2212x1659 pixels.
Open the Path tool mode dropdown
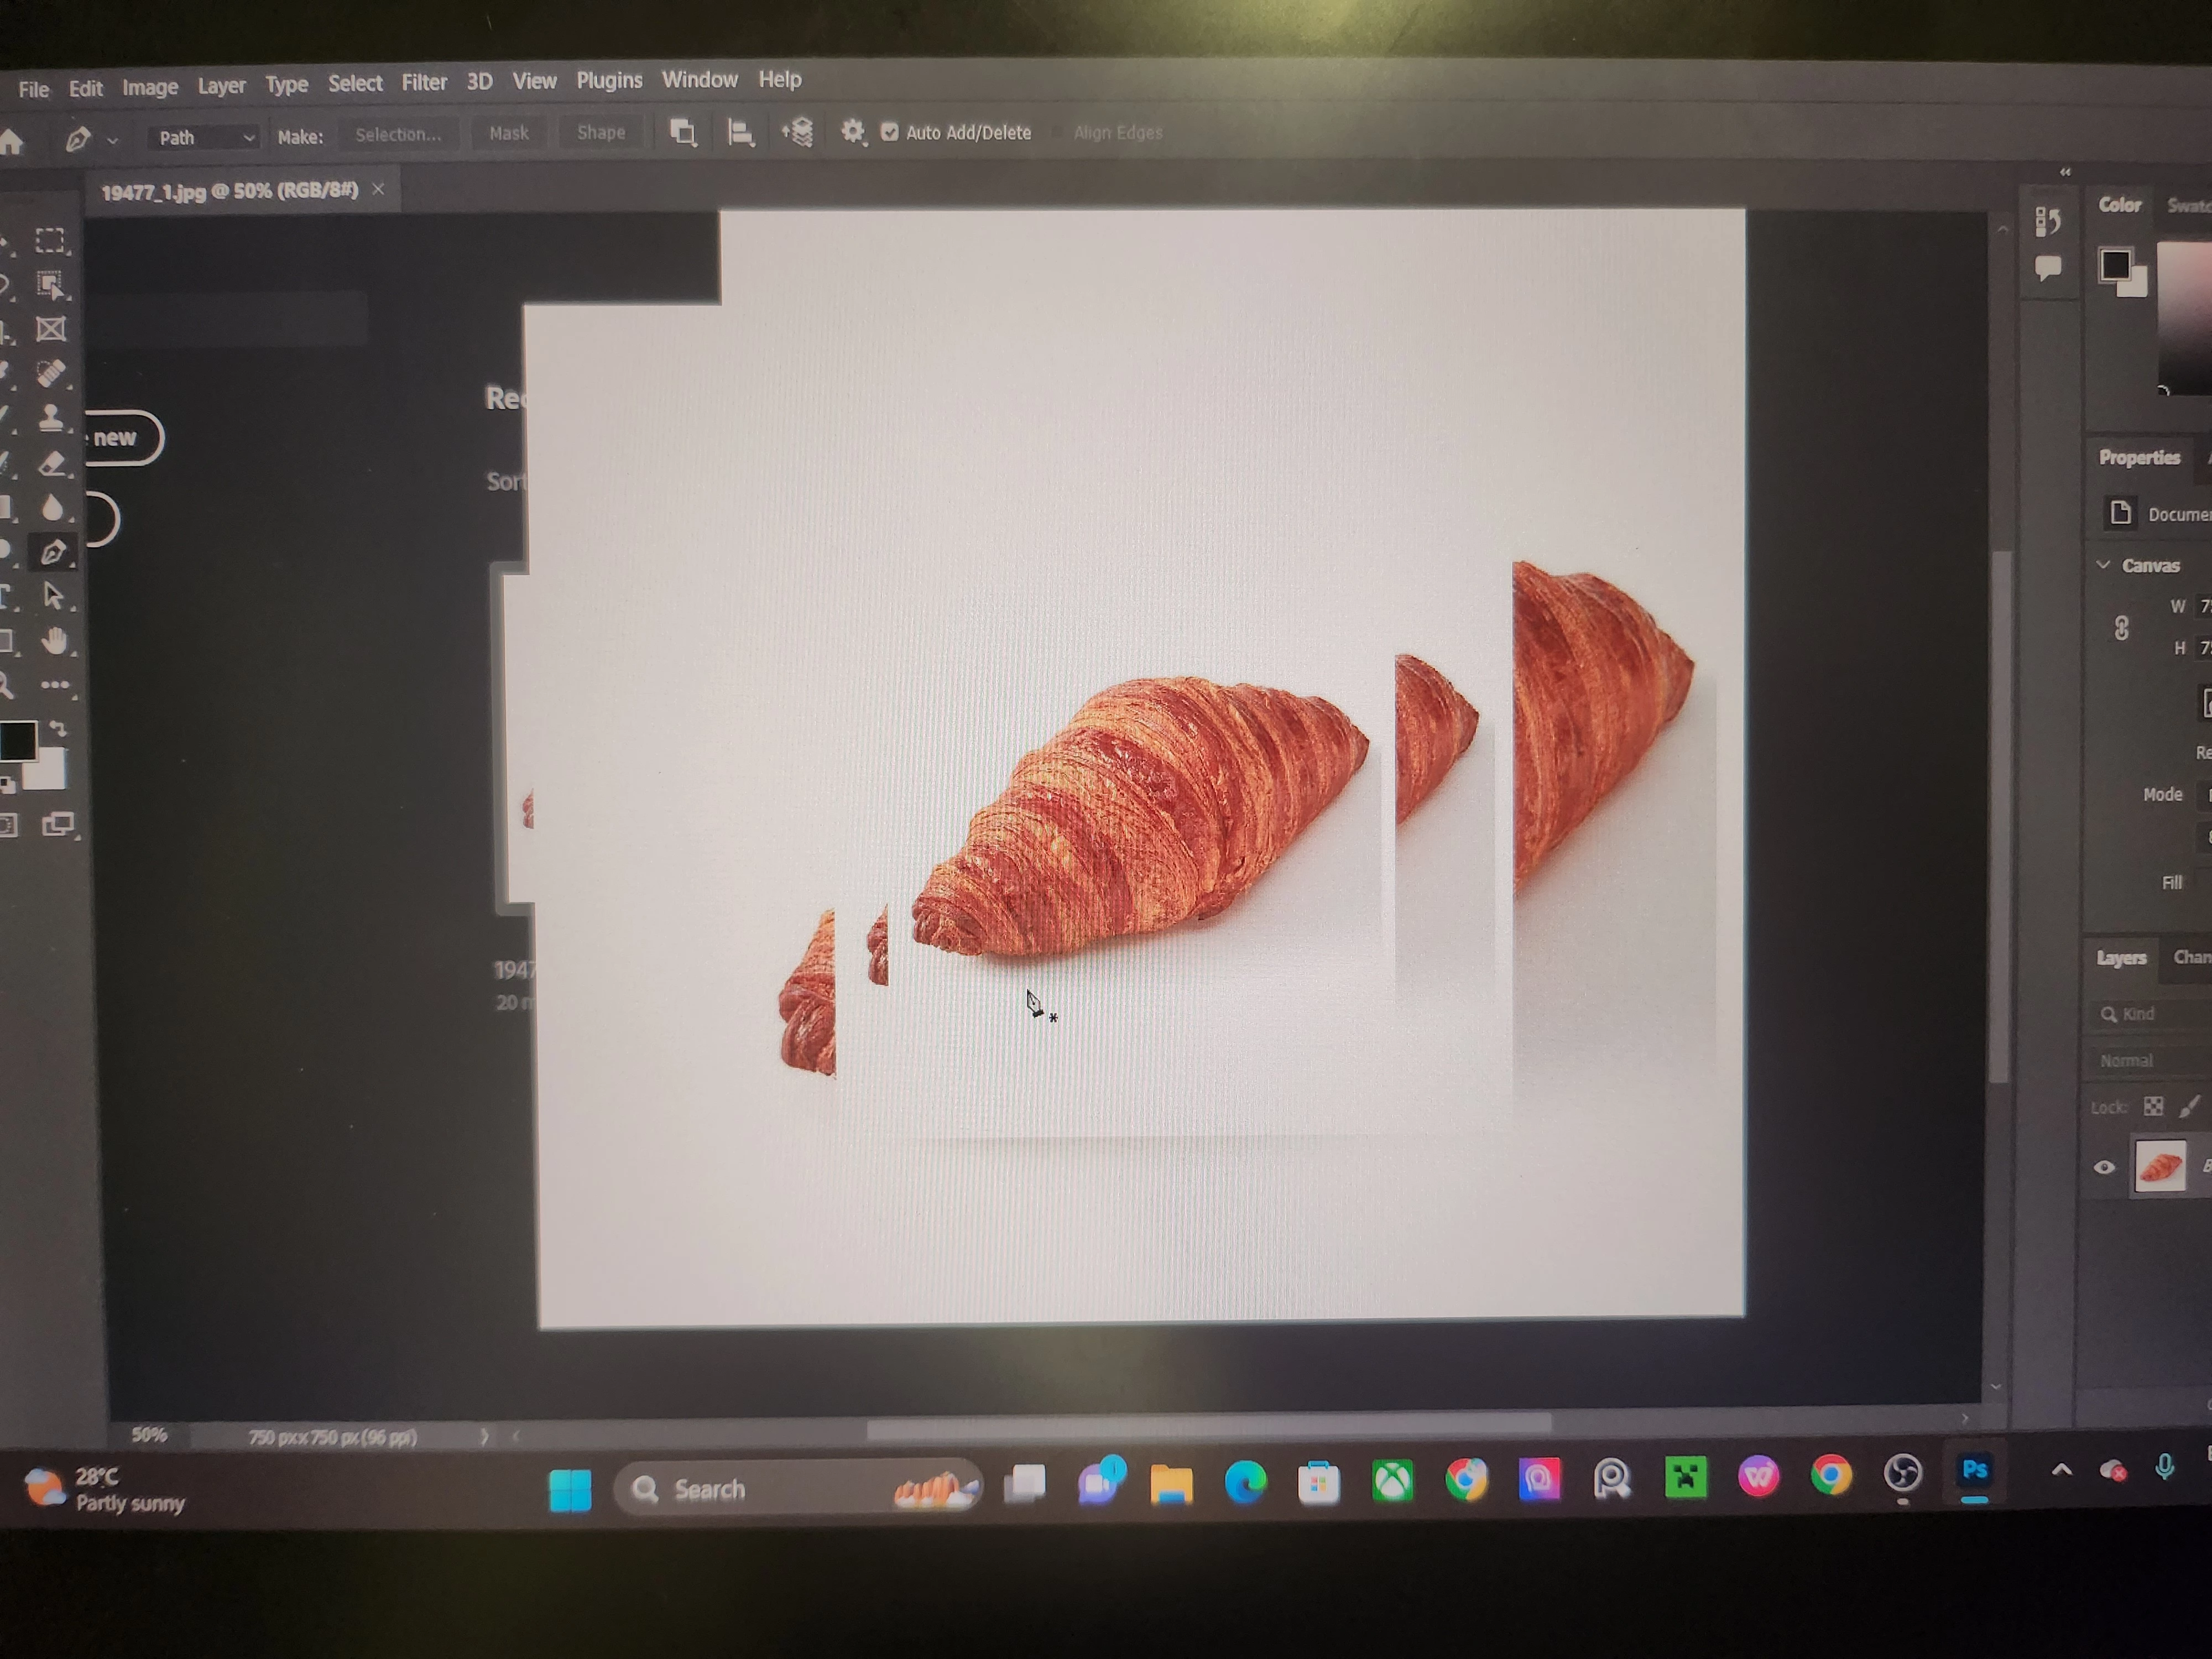coord(205,138)
